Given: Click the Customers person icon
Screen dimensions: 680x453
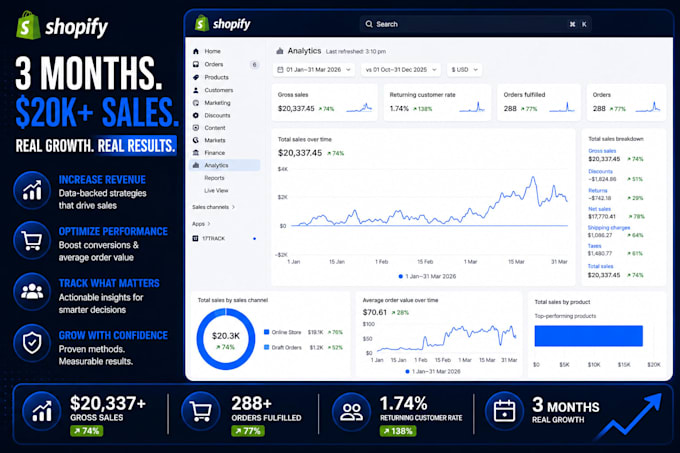Looking at the screenshot, I should point(196,90).
